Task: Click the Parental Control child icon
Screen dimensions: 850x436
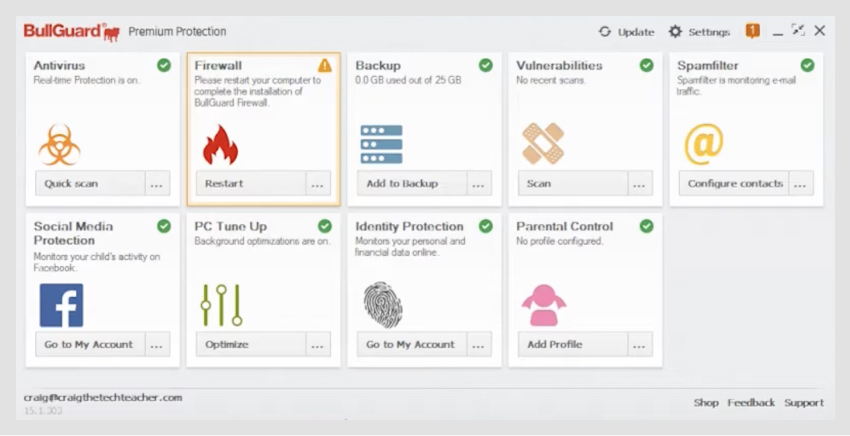Action: 543,305
